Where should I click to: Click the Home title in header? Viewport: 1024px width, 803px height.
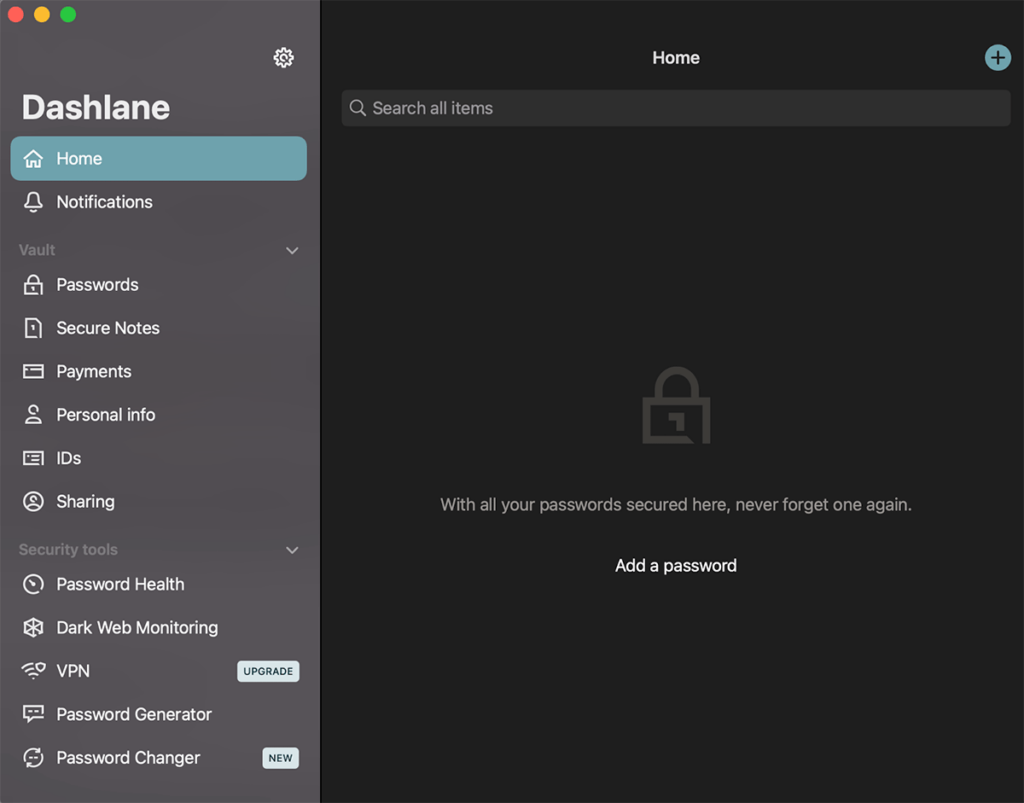676,58
